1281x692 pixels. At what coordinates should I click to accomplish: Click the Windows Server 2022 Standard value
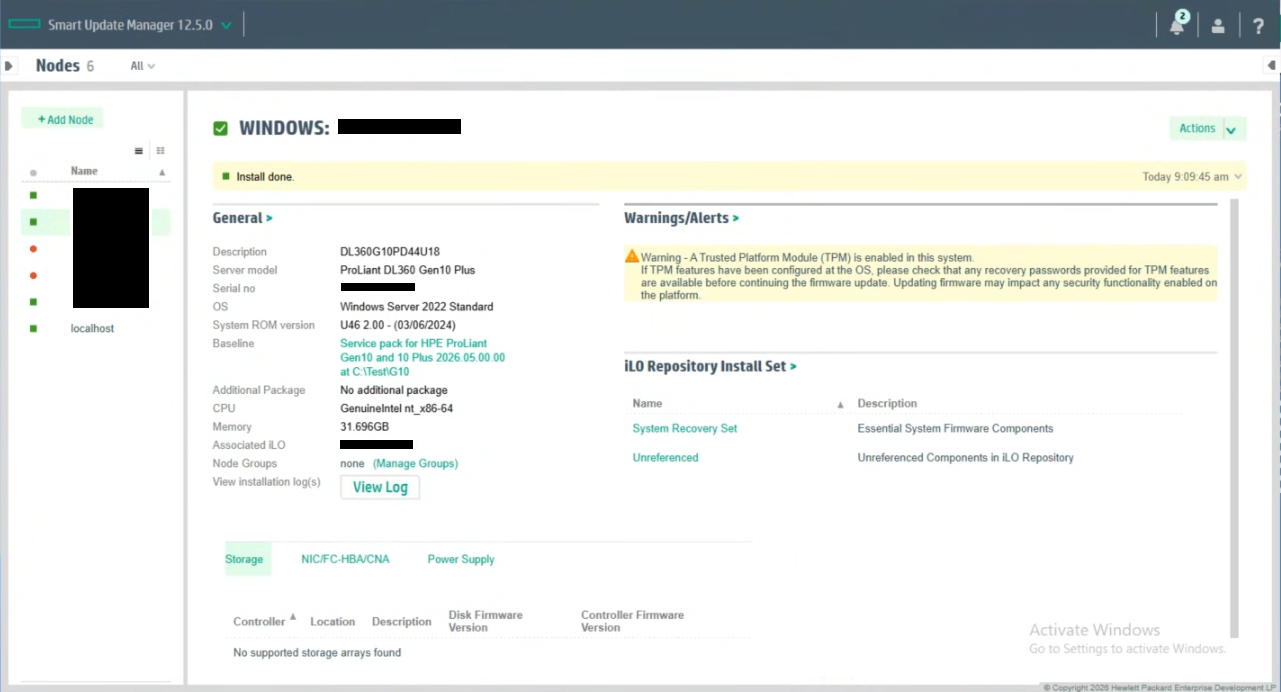click(416, 307)
